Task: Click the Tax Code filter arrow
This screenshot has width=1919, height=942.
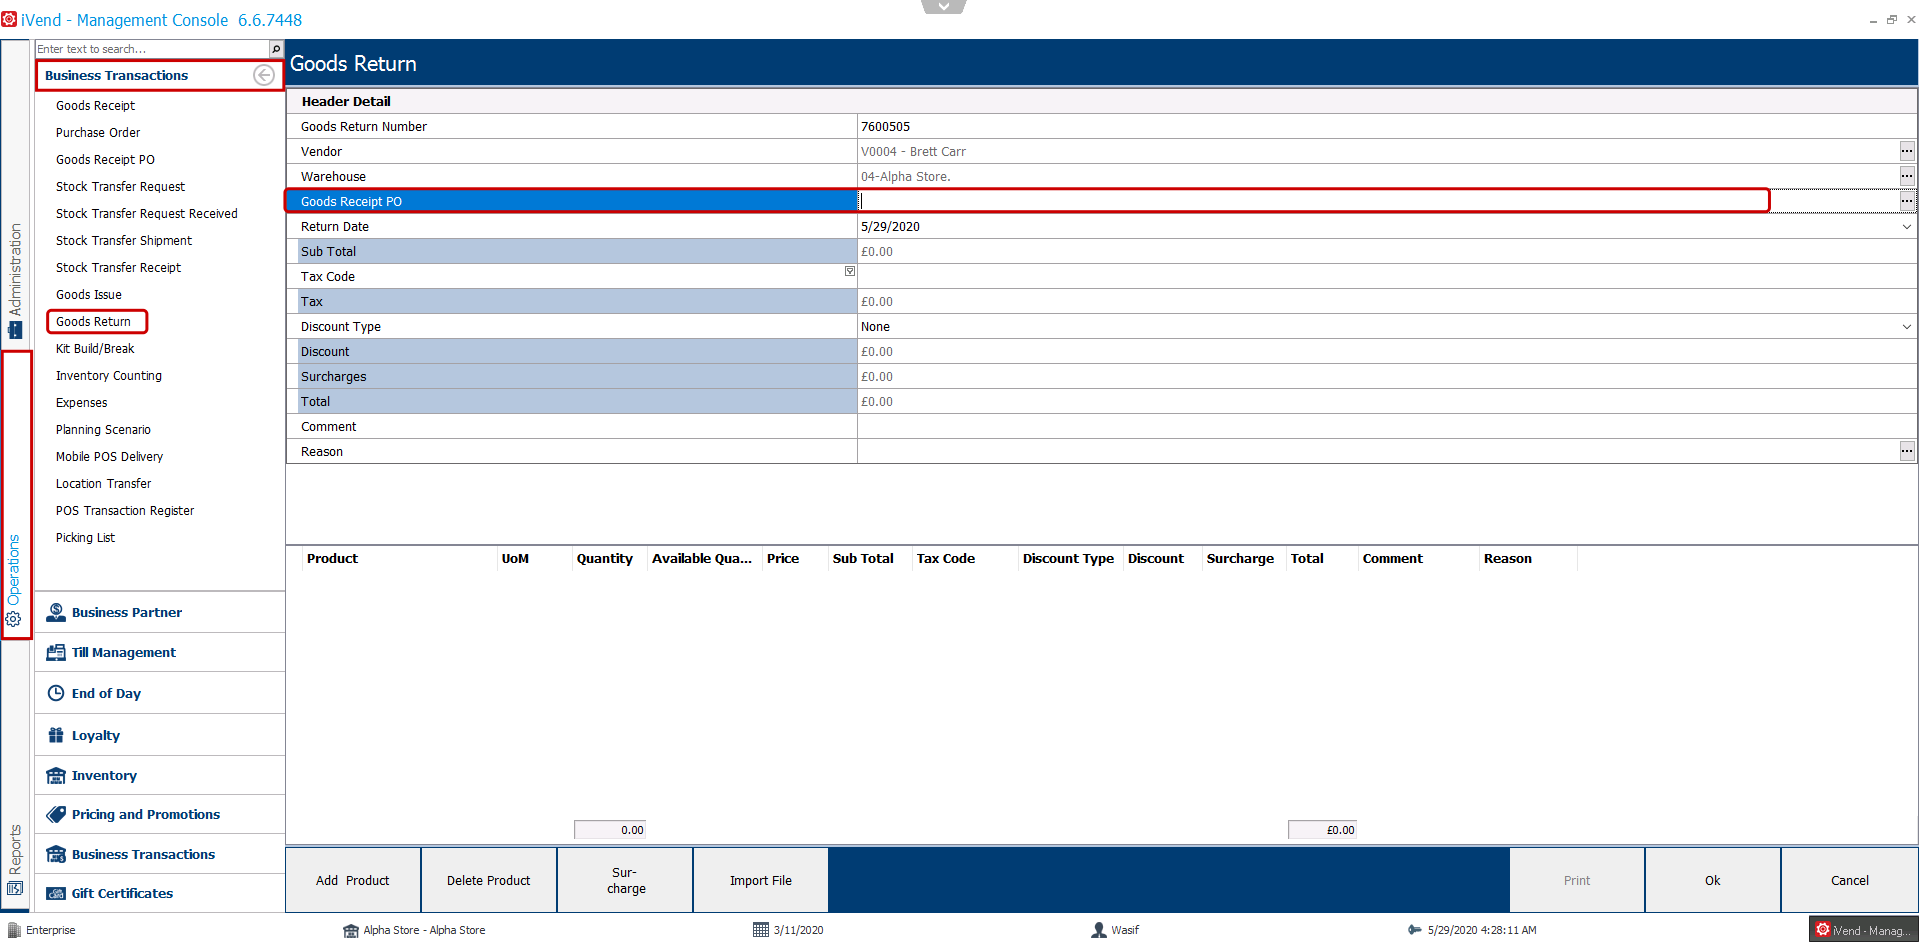Action: (x=850, y=271)
